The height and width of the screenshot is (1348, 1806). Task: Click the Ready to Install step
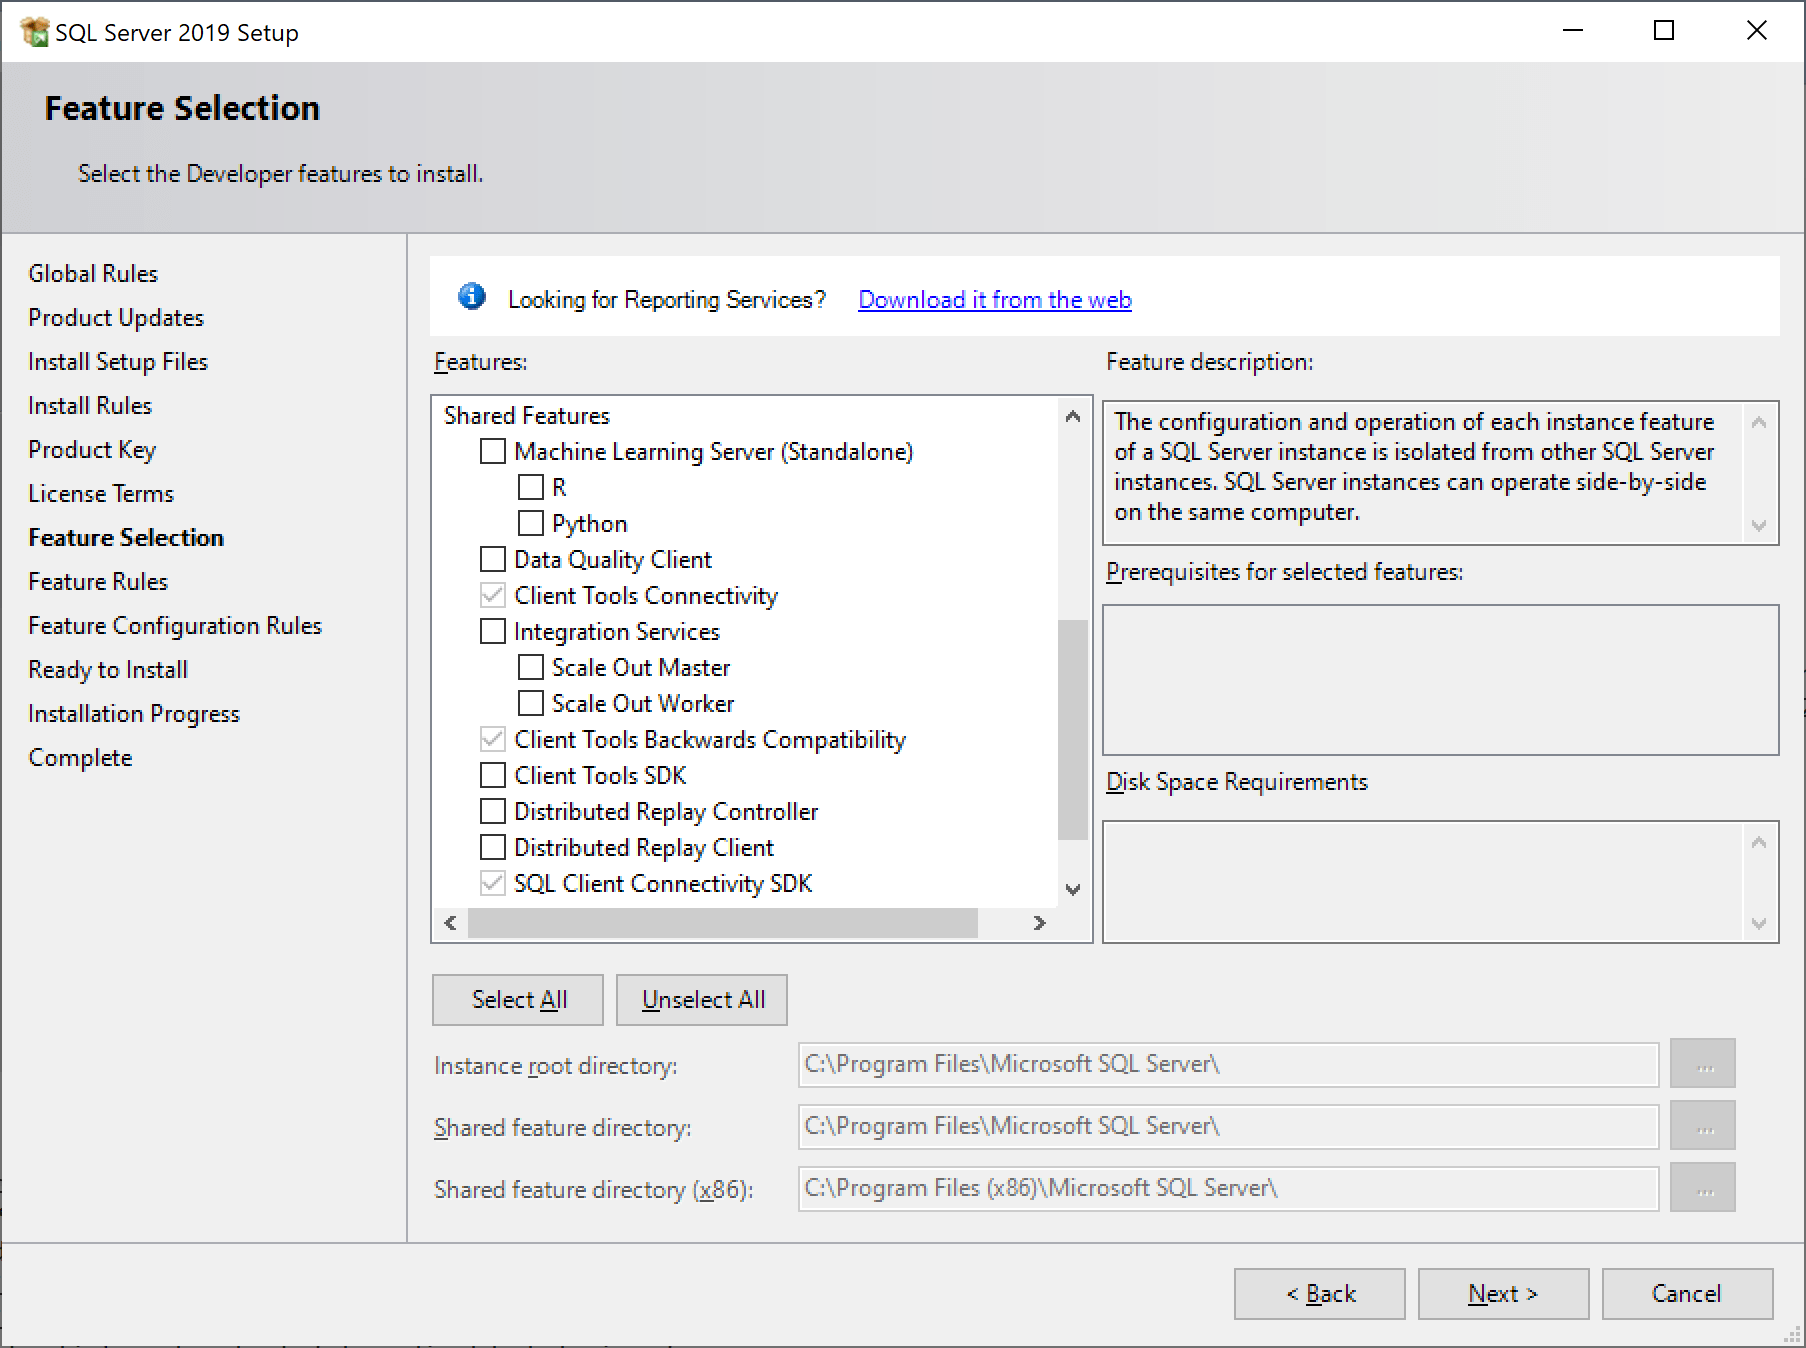(108, 670)
